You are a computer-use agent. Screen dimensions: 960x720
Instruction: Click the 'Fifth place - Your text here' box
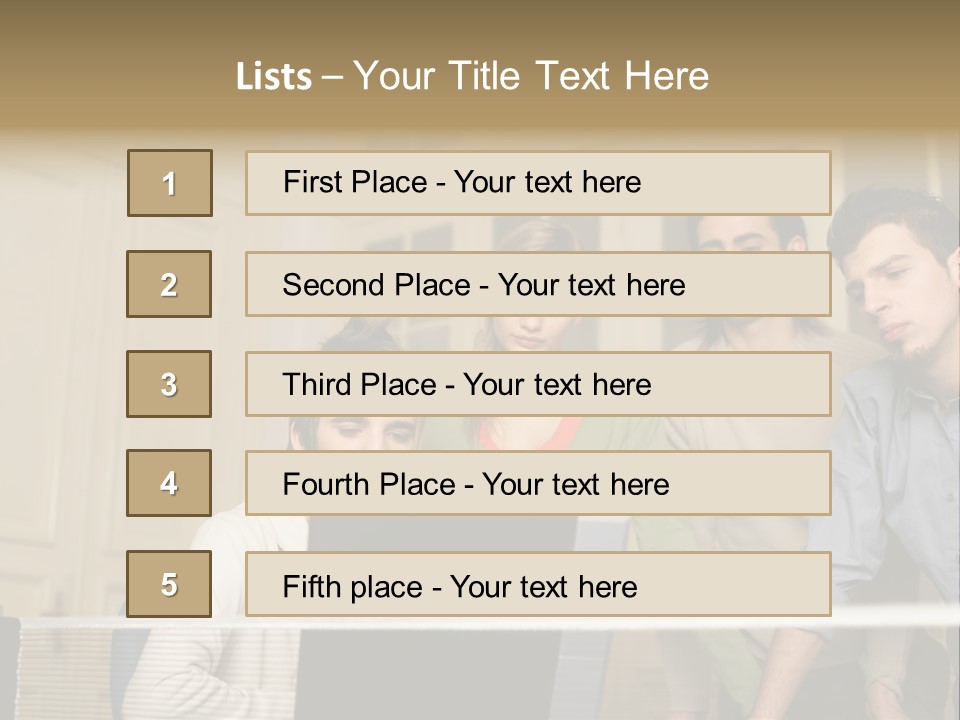pyautogui.click(x=538, y=585)
